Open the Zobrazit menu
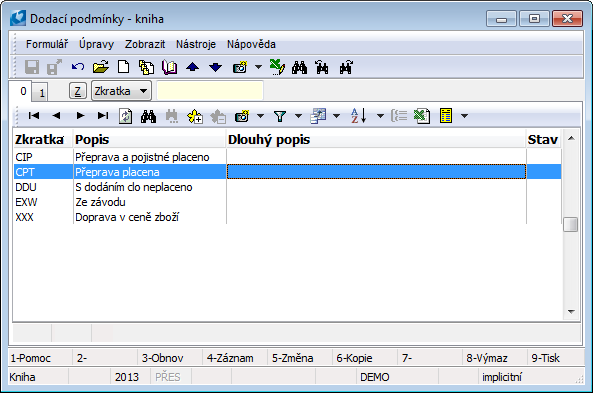The width and height of the screenshot is (593, 393). point(145,44)
